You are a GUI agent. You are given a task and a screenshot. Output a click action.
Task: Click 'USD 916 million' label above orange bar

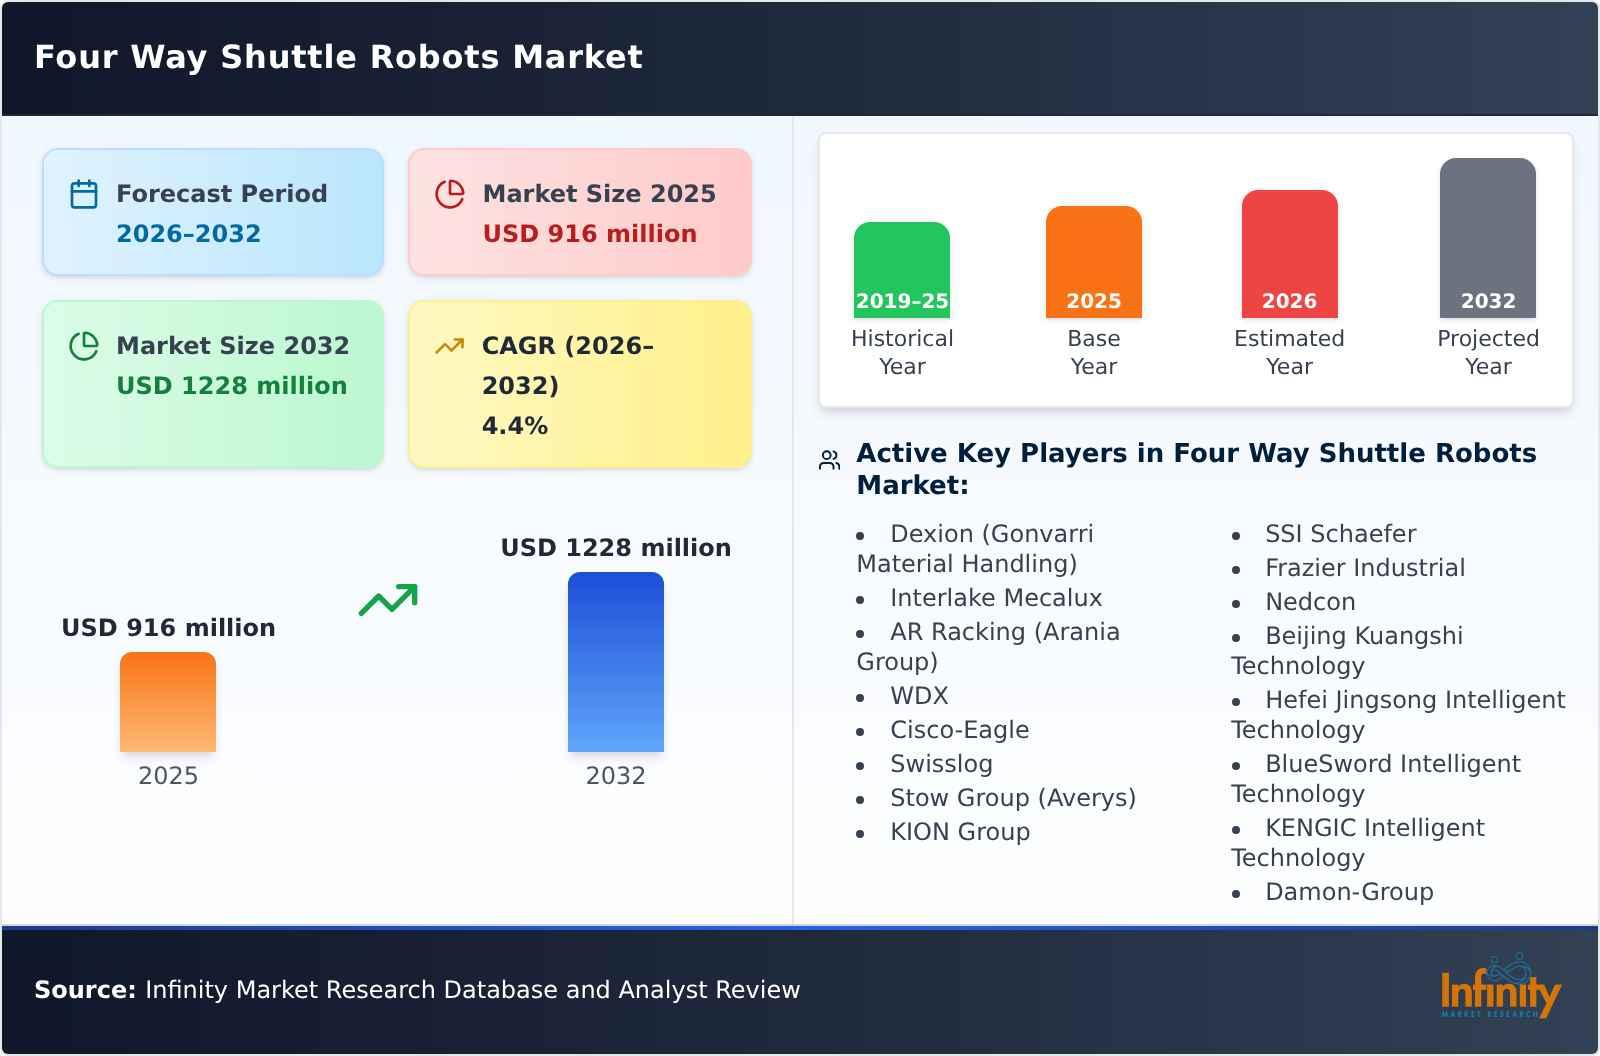tap(168, 628)
